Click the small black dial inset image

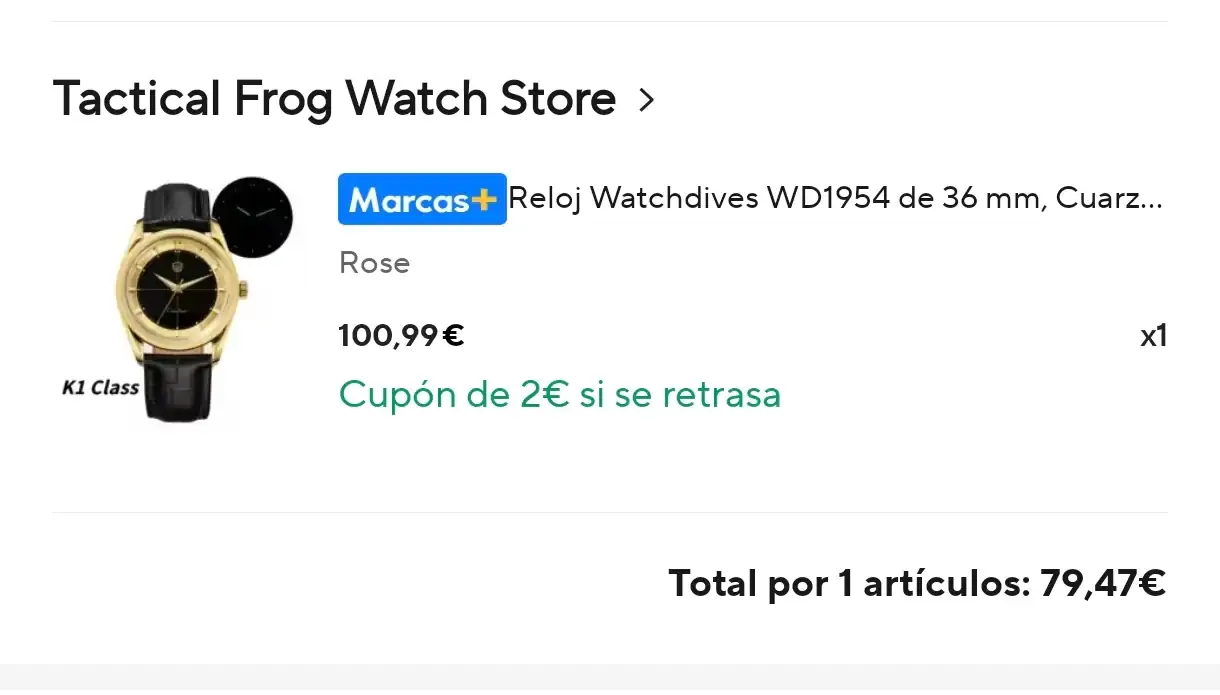click(253, 216)
